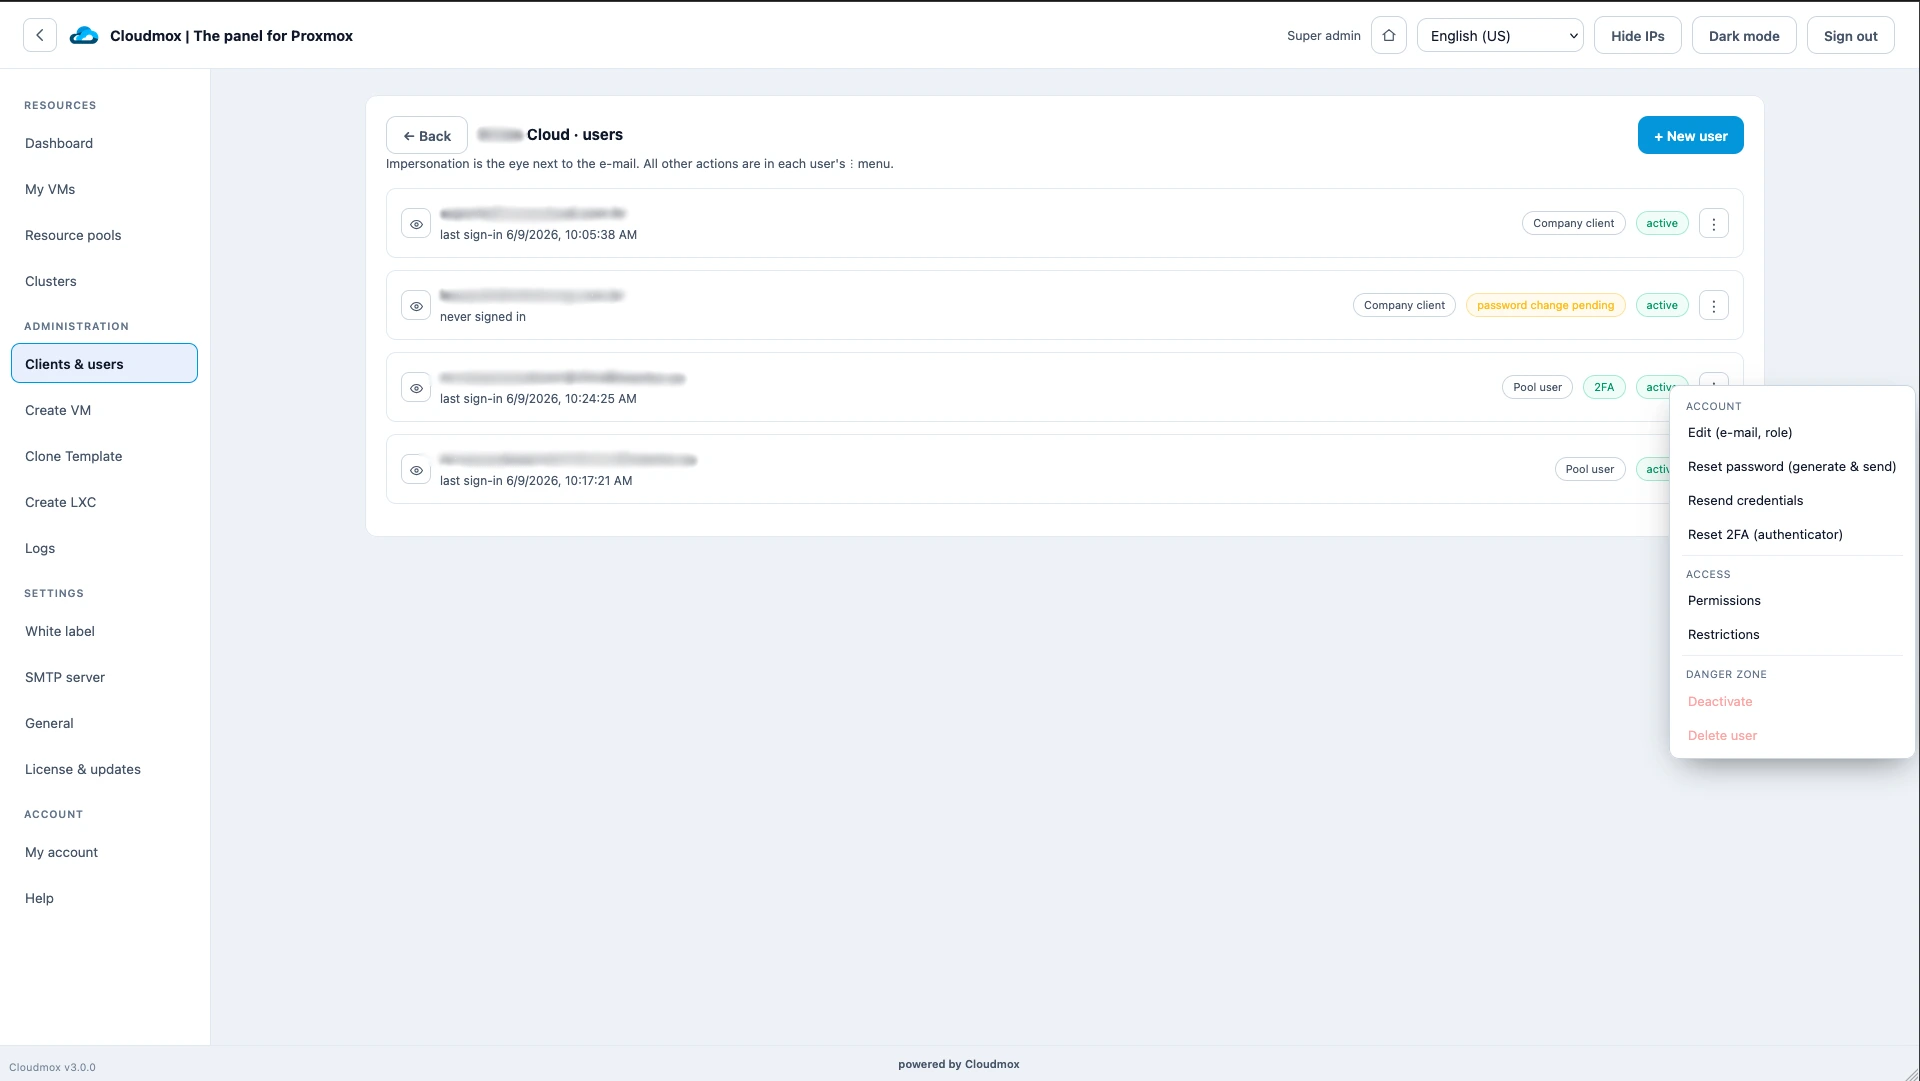Click Company client badge on never signed in row
Screen dimensions: 1920x1081
pos(1404,306)
